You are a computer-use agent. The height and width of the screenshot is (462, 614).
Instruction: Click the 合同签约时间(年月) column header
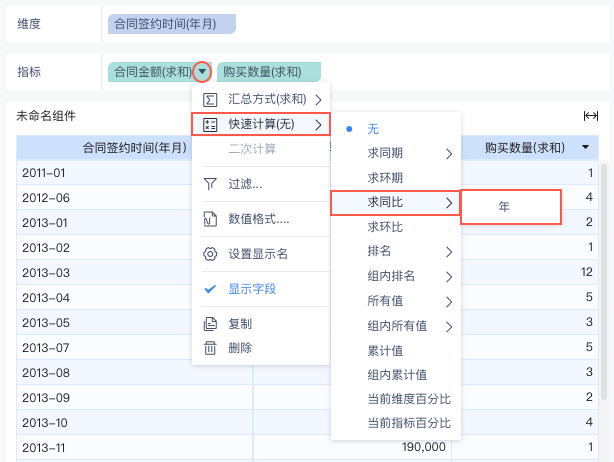click(x=134, y=148)
